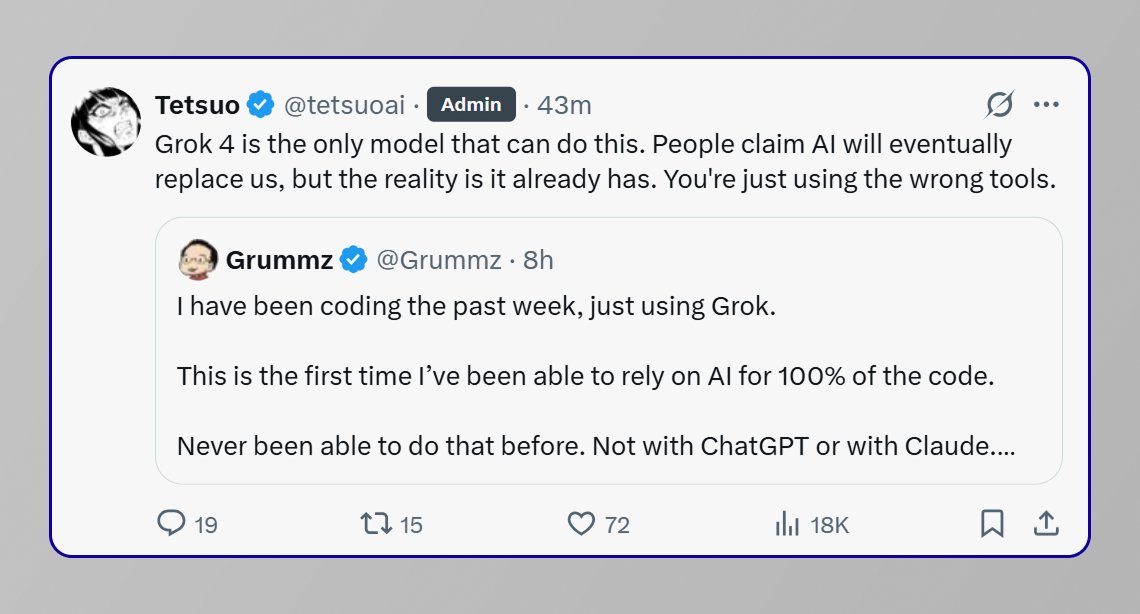Click the reply comment icon

[x=172, y=523]
